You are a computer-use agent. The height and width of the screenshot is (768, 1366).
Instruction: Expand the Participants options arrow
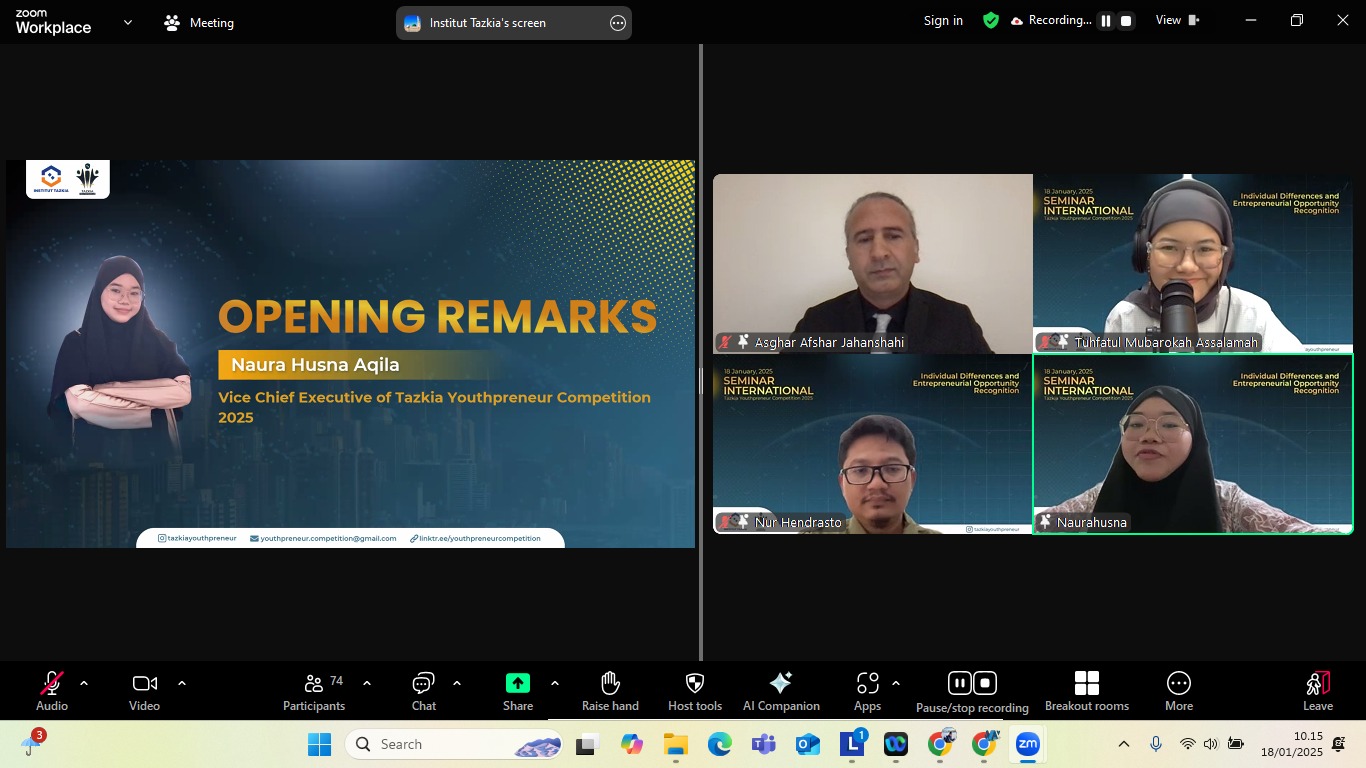(367, 684)
